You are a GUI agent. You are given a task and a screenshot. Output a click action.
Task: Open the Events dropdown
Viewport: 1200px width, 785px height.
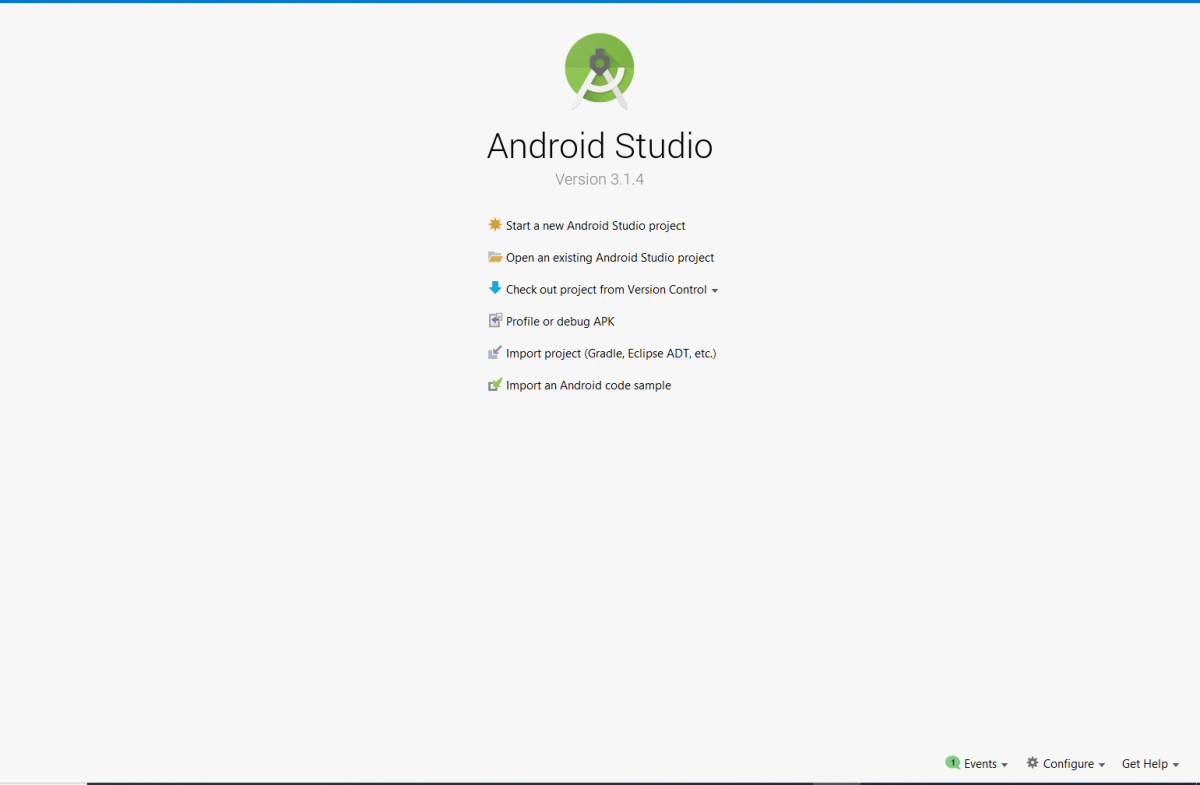985,764
